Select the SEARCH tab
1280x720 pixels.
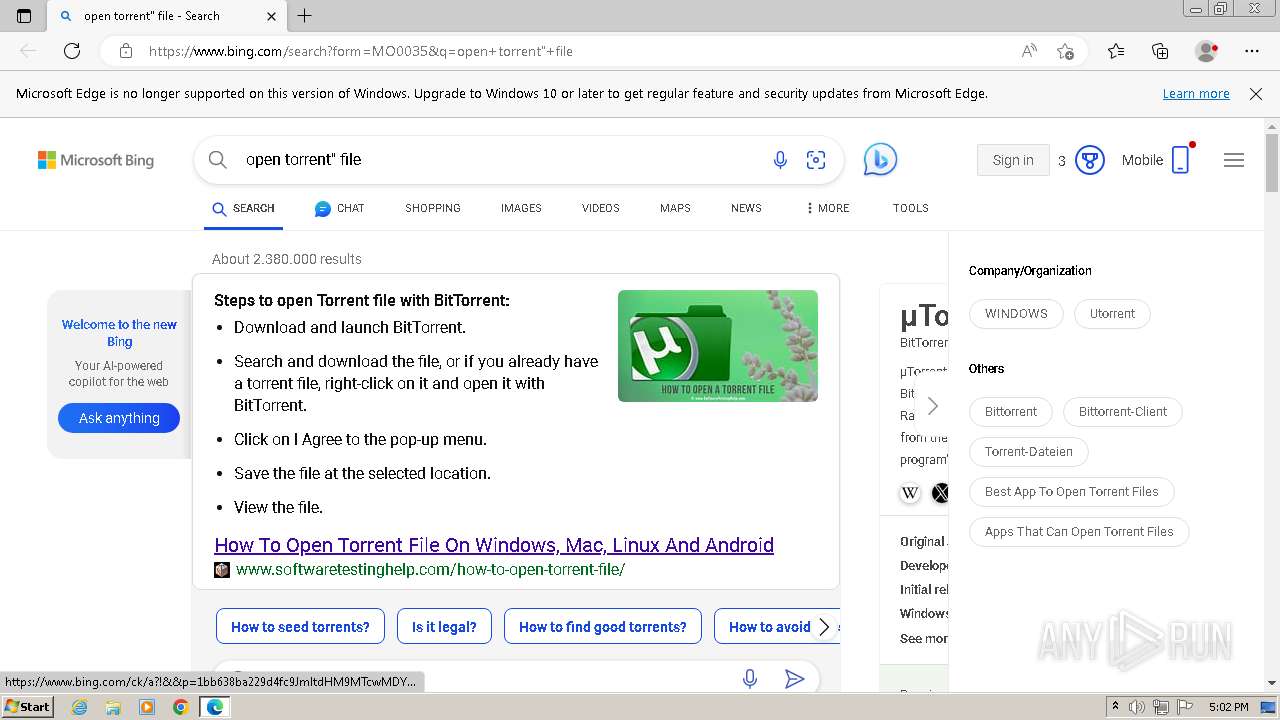click(x=243, y=208)
